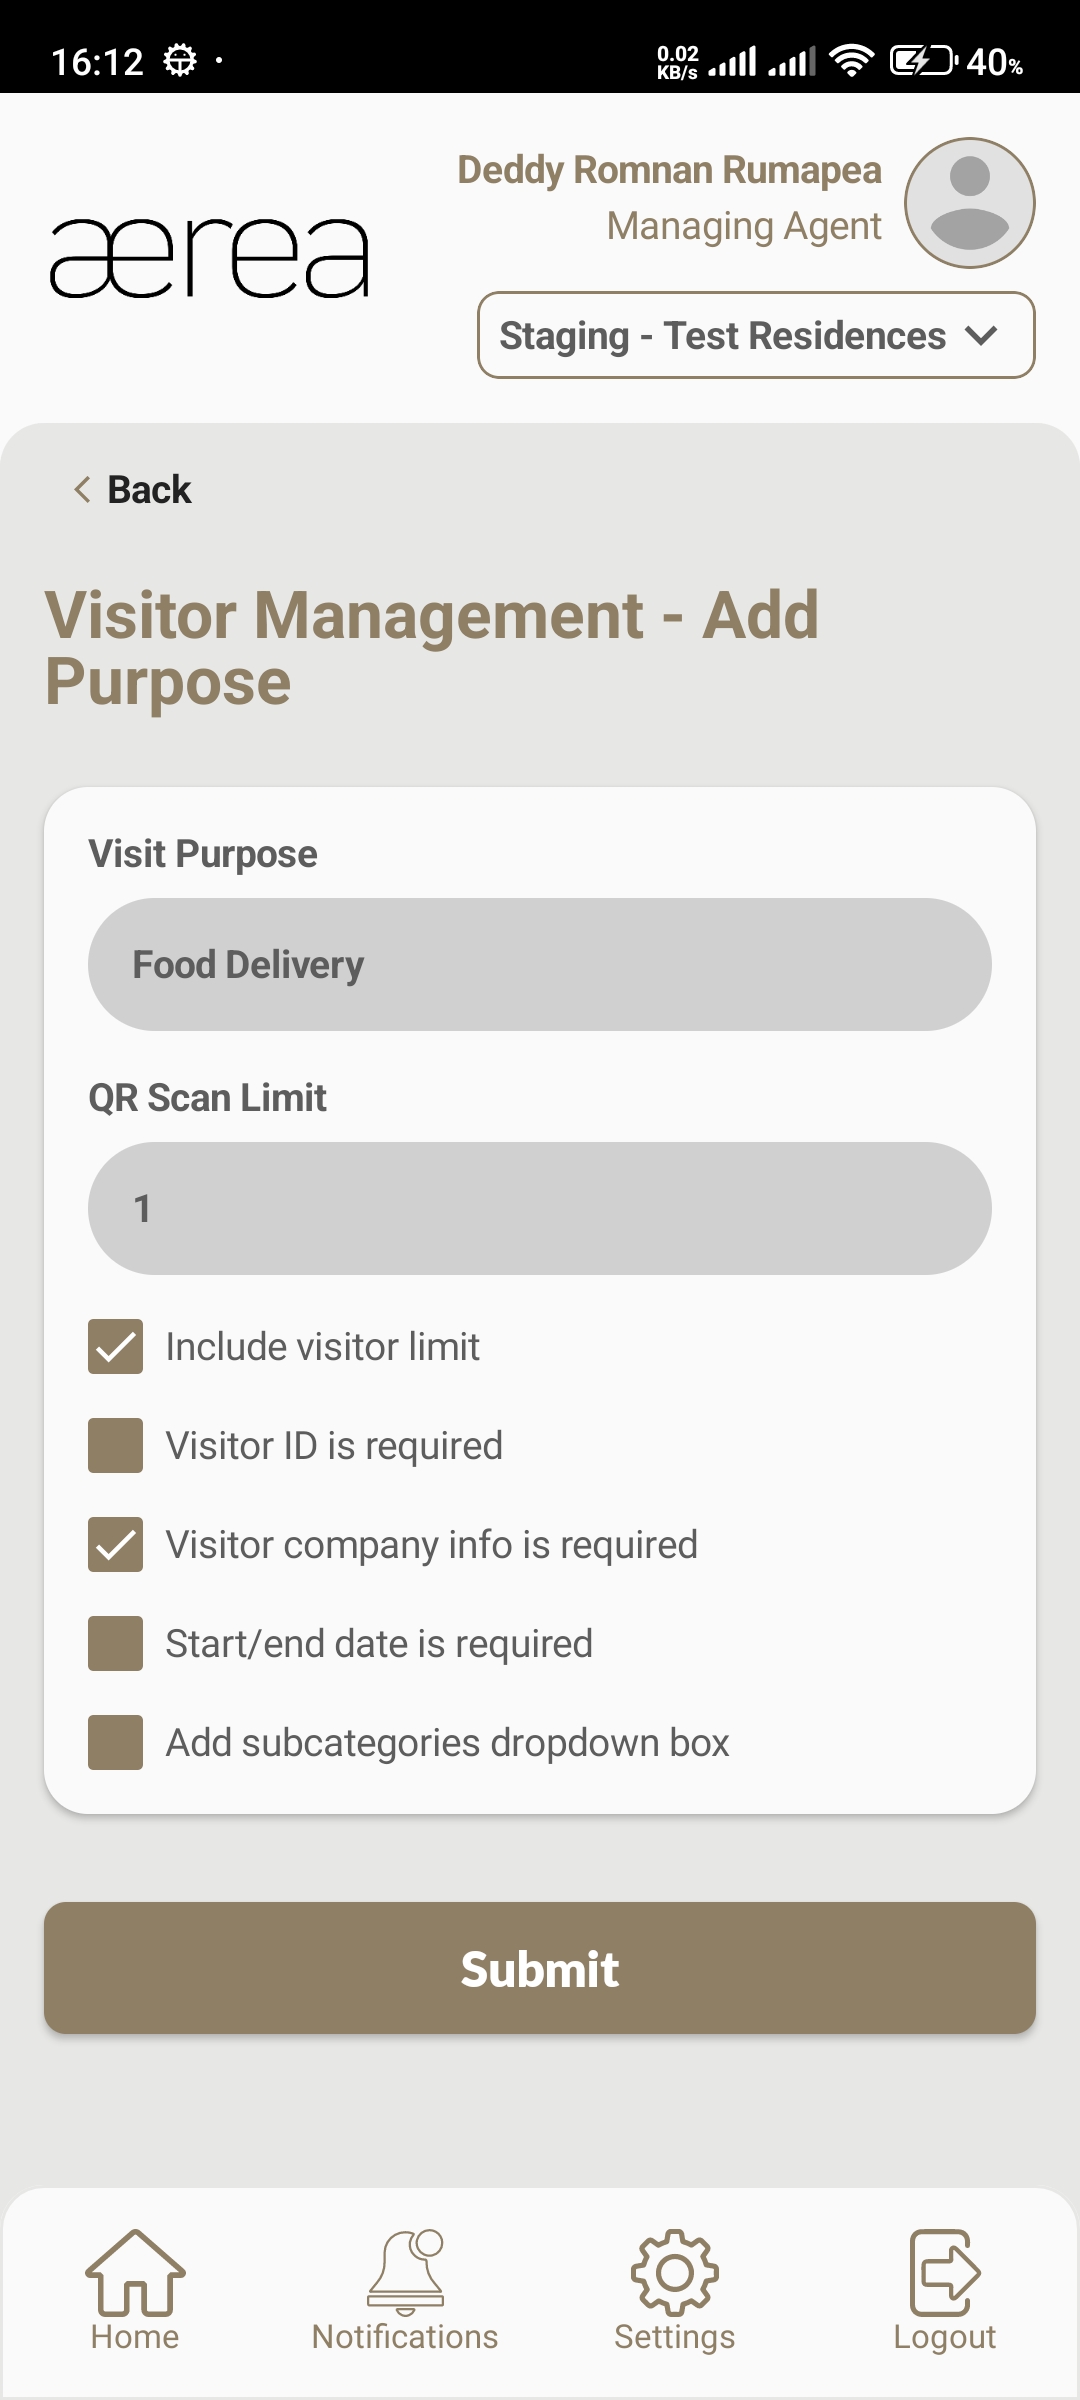
Task: Open Notifications bell icon
Action: point(405,2273)
